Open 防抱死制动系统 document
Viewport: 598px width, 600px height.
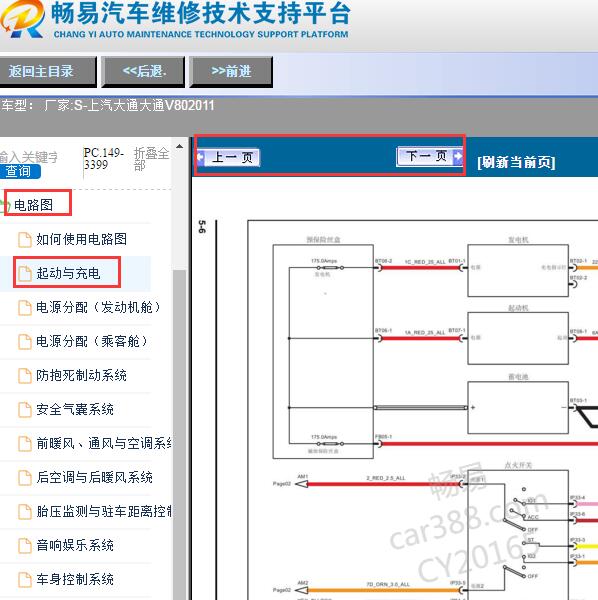tap(81, 375)
